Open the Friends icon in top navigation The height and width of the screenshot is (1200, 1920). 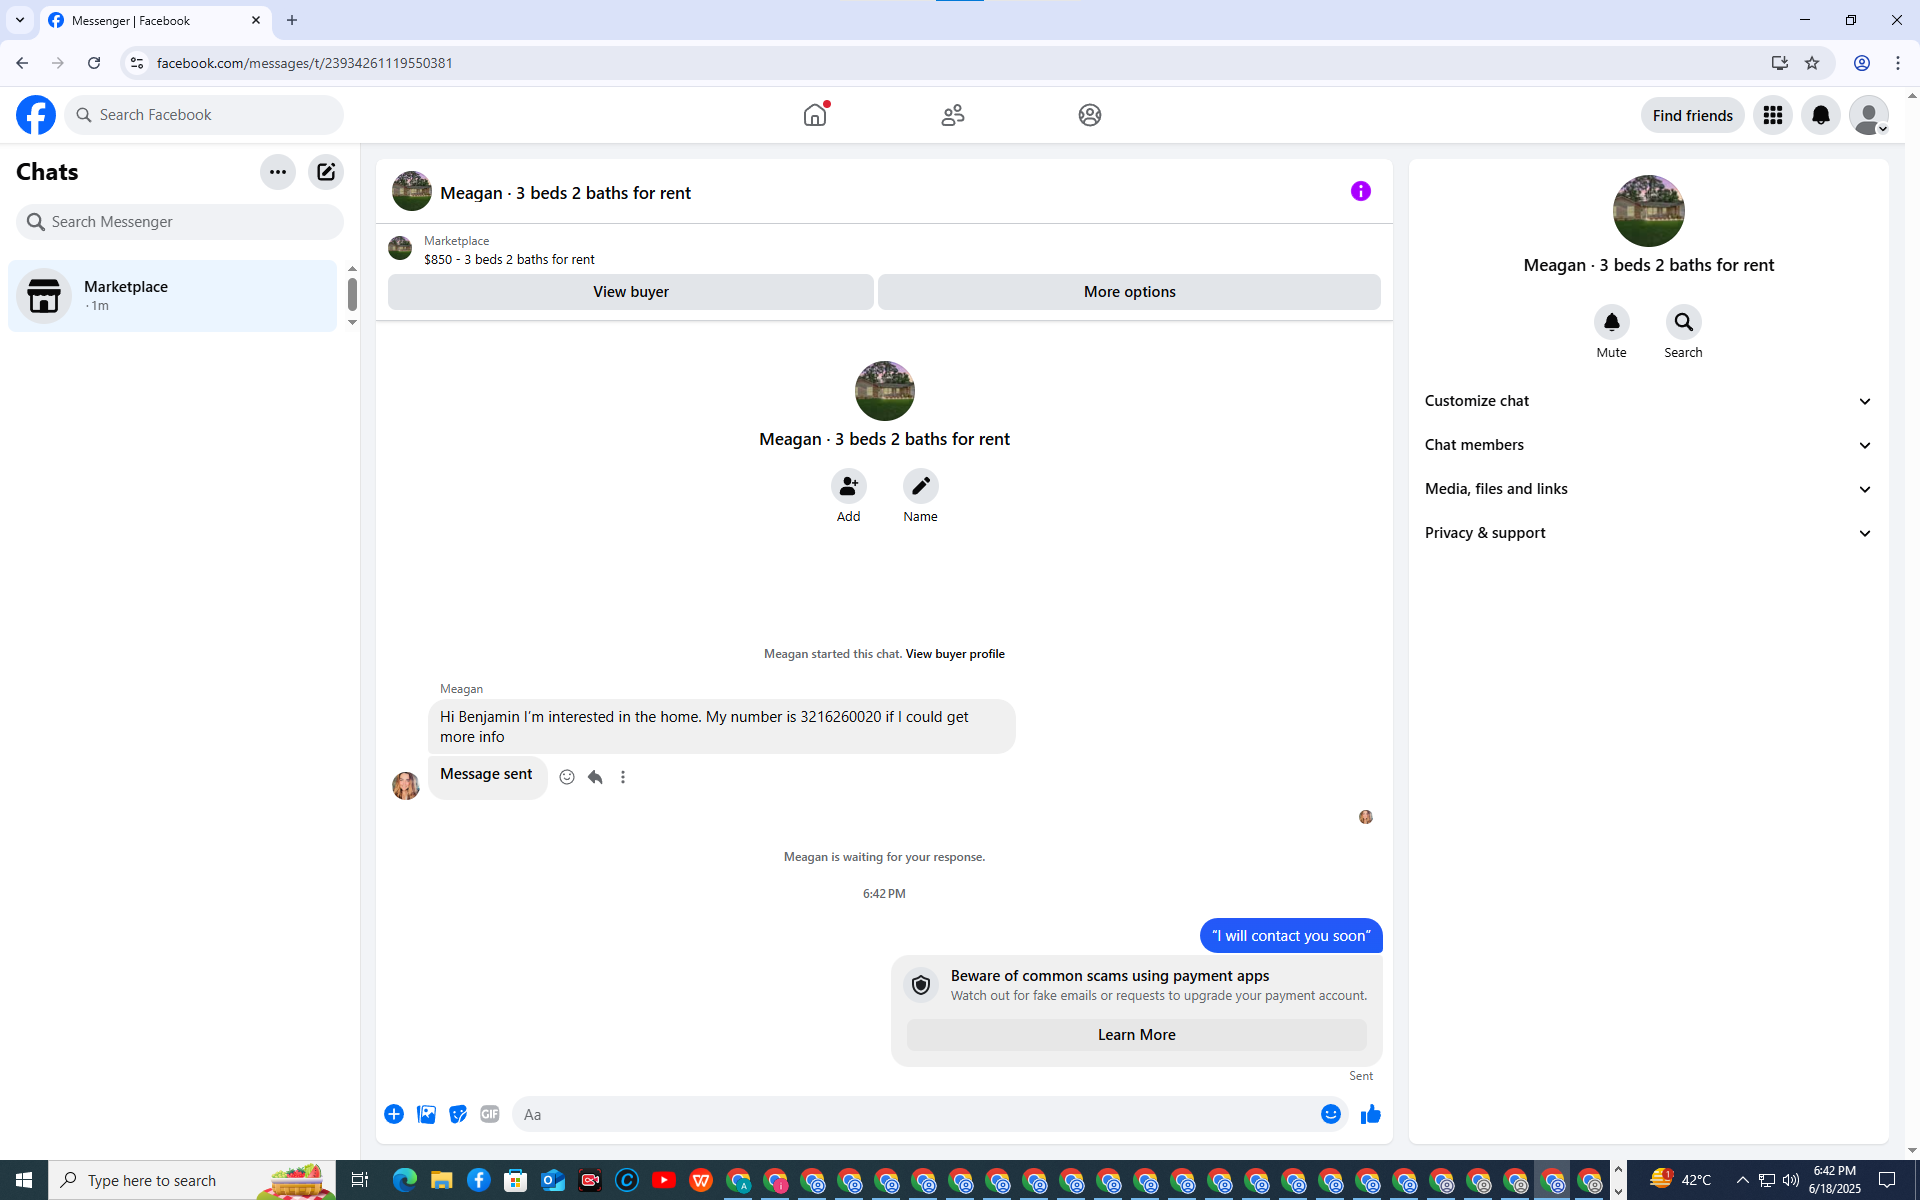click(x=953, y=115)
